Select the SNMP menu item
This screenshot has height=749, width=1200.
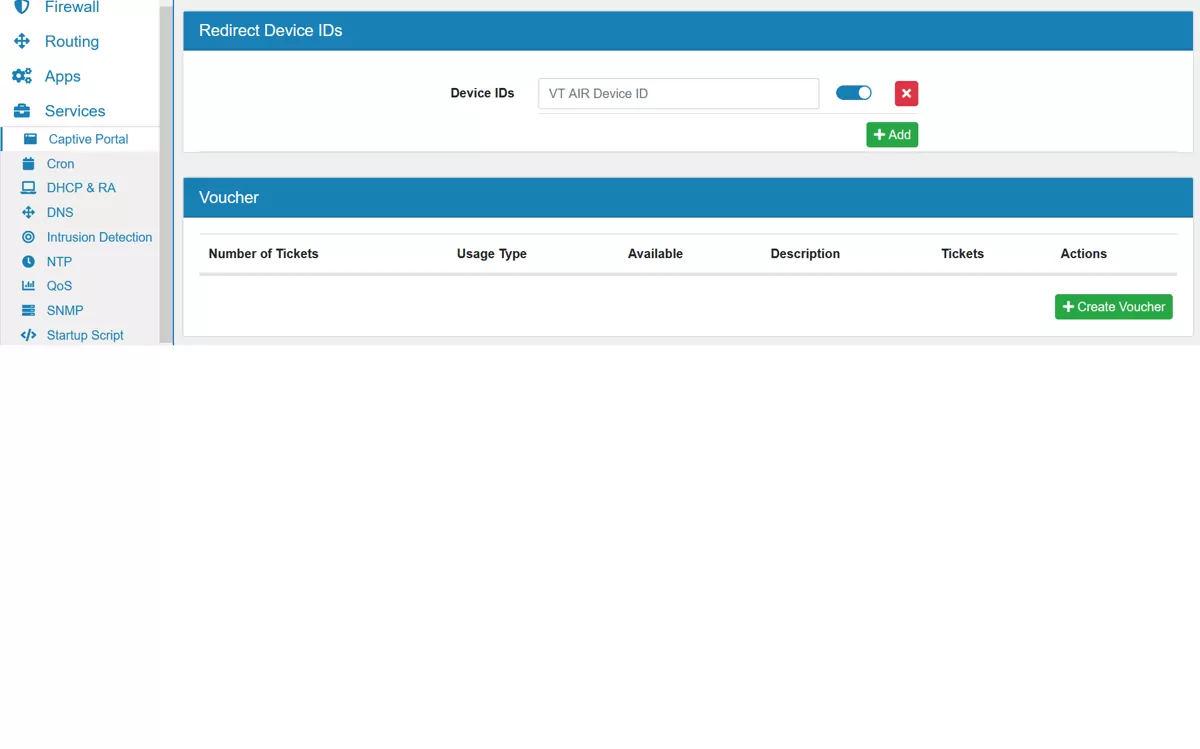click(63, 310)
